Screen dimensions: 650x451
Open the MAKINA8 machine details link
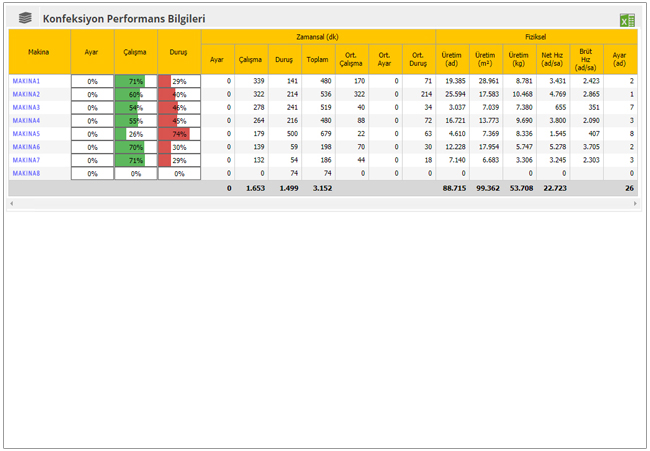pyautogui.click(x=26, y=173)
